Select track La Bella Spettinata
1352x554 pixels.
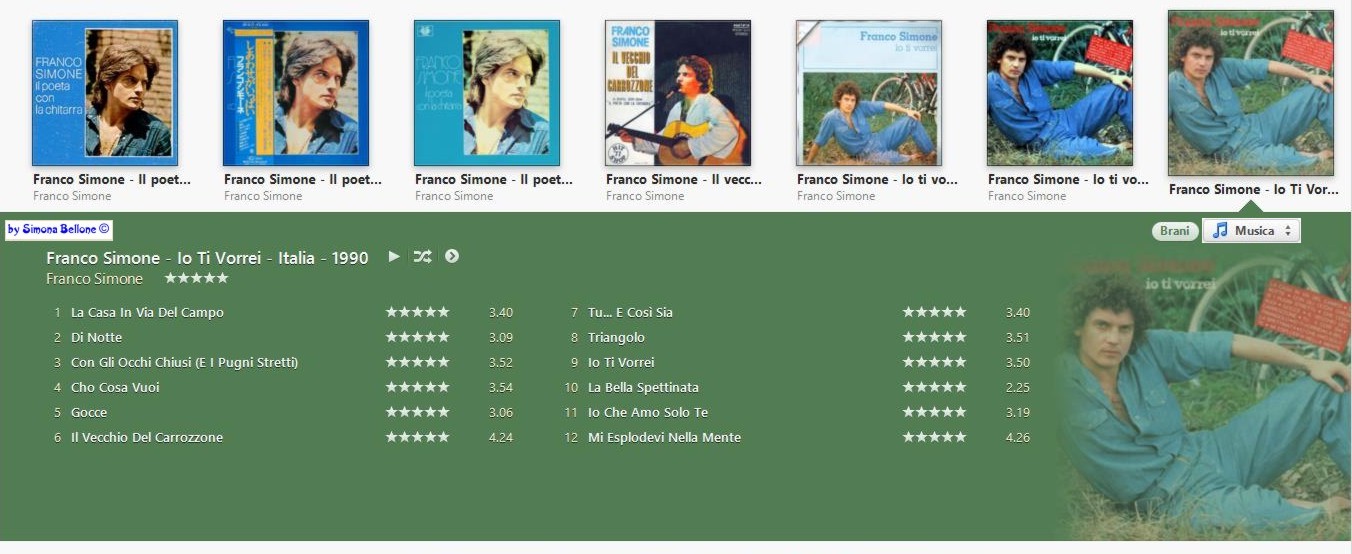tap(643, 387)
